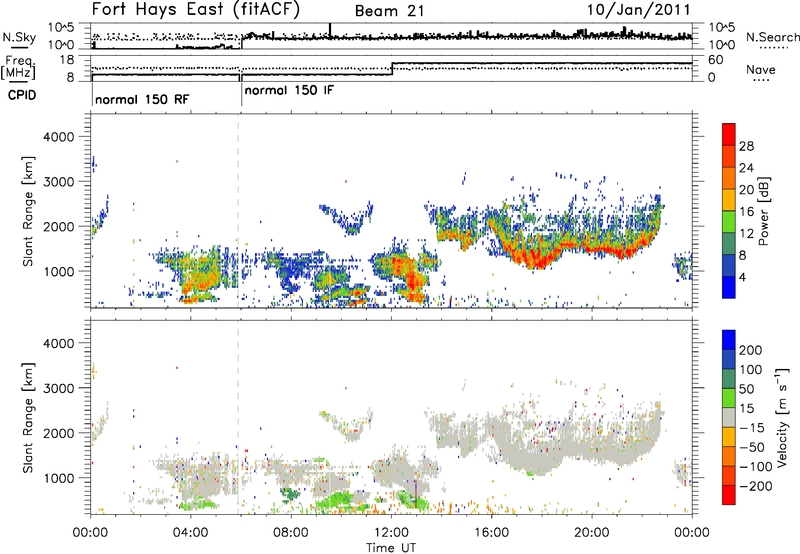Screen dimensions: 800x554
Task: Click the "60" tick label beside Nave
Action: 715,60
